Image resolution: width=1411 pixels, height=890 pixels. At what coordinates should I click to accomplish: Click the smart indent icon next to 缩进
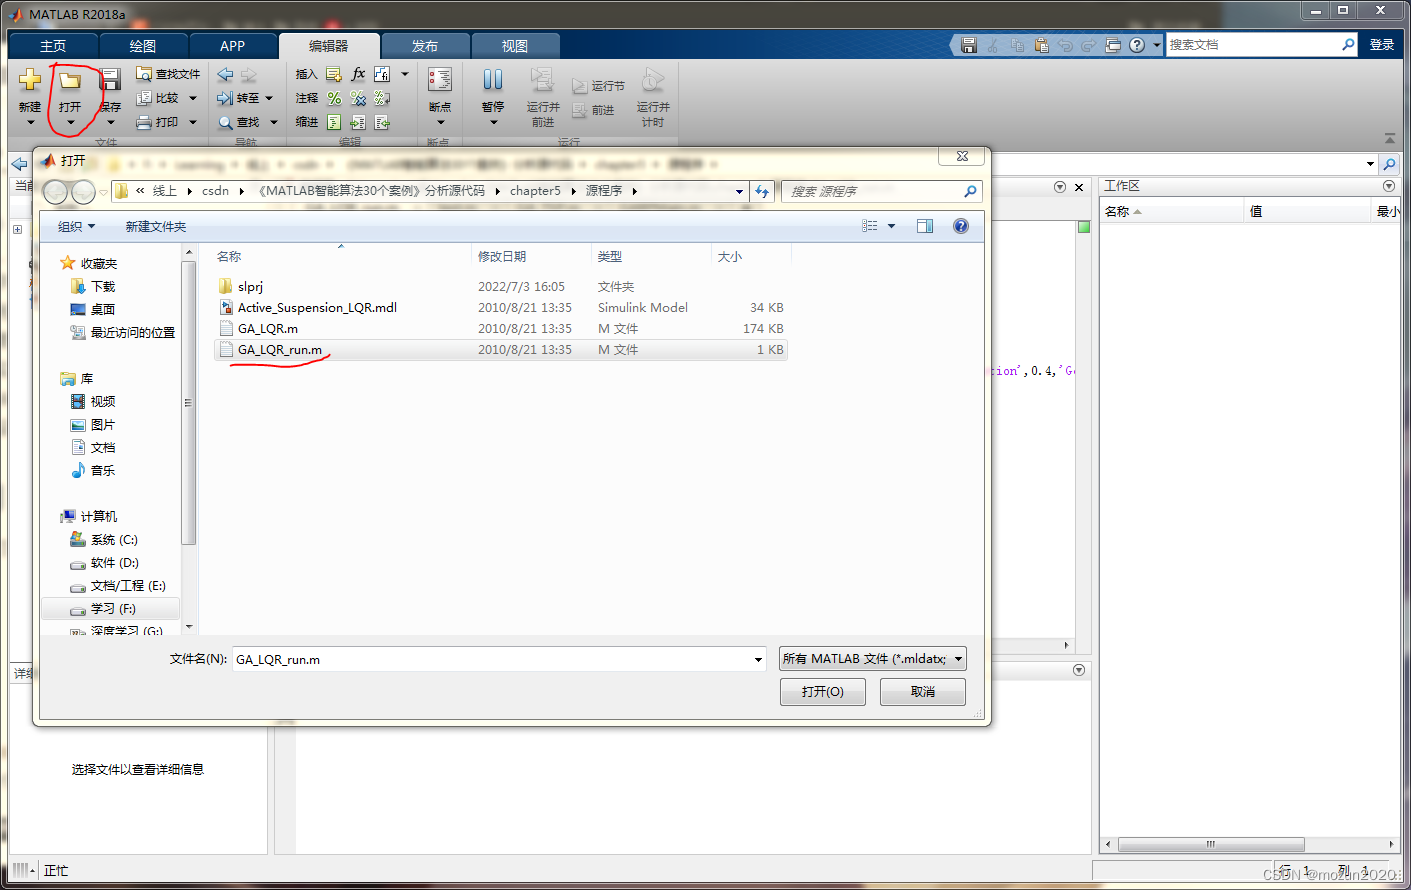pos(334,122)
